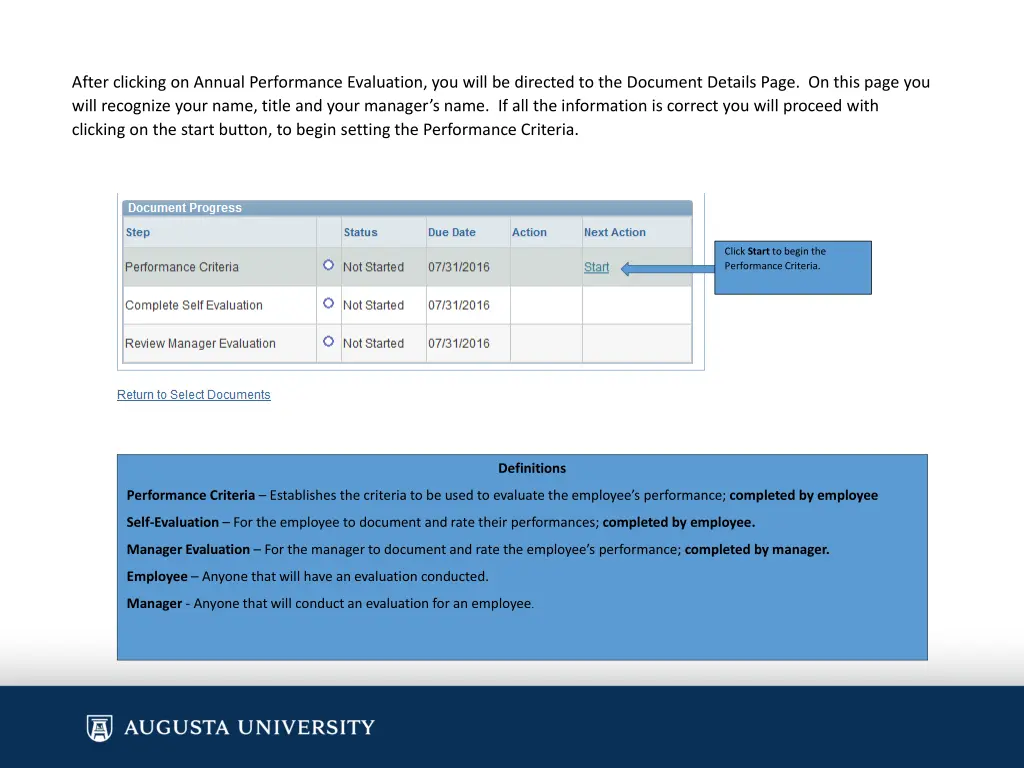1024x768 pixels.
Task: Click the due date for Complete Self Evaluation
Action: [x=459, y=305]
